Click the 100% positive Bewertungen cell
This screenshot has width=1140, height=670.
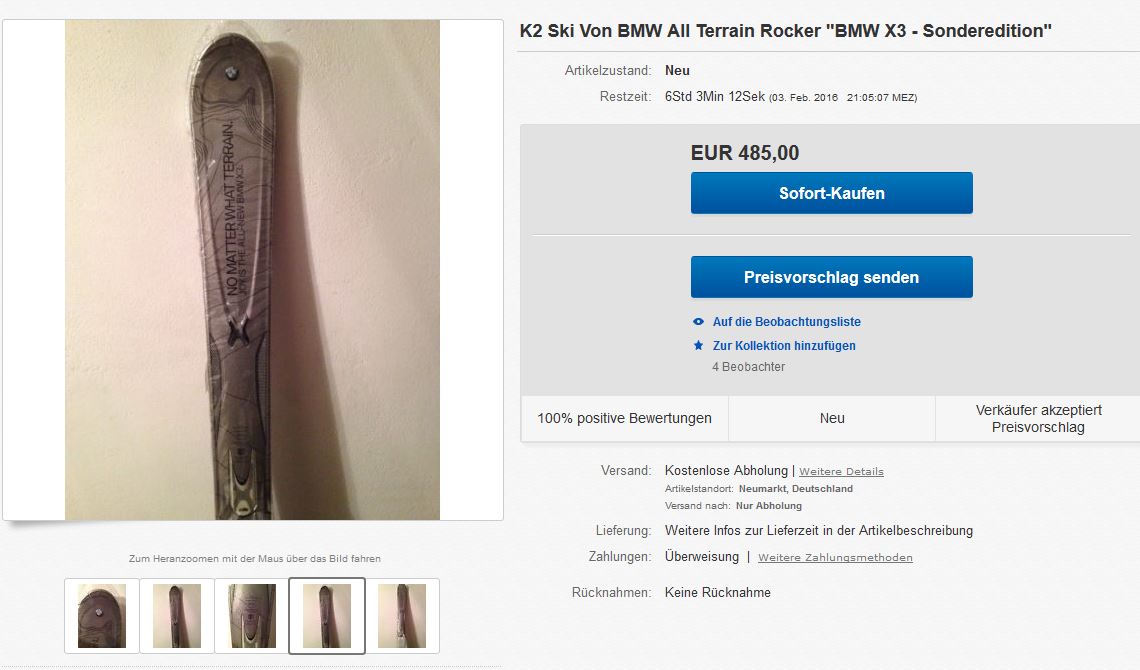coord(625,419)
